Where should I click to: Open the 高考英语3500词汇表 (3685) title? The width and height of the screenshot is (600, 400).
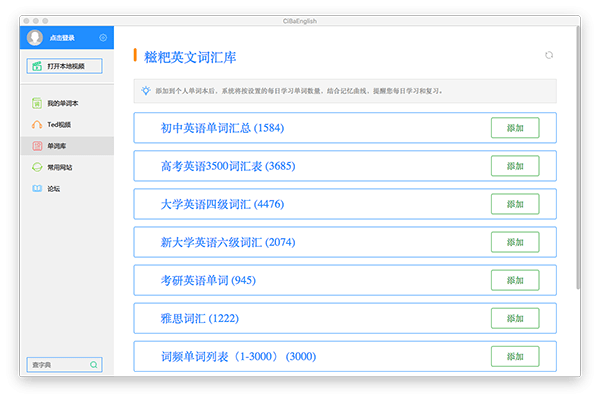[x=228, y=166]
